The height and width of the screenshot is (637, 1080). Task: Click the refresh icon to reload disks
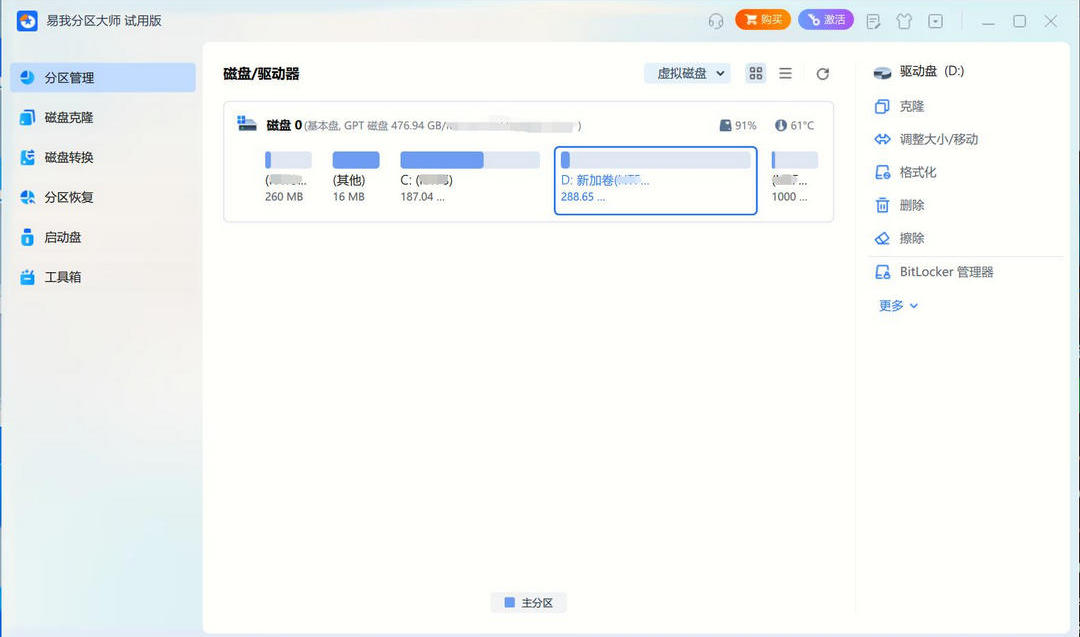pos(822,73)
